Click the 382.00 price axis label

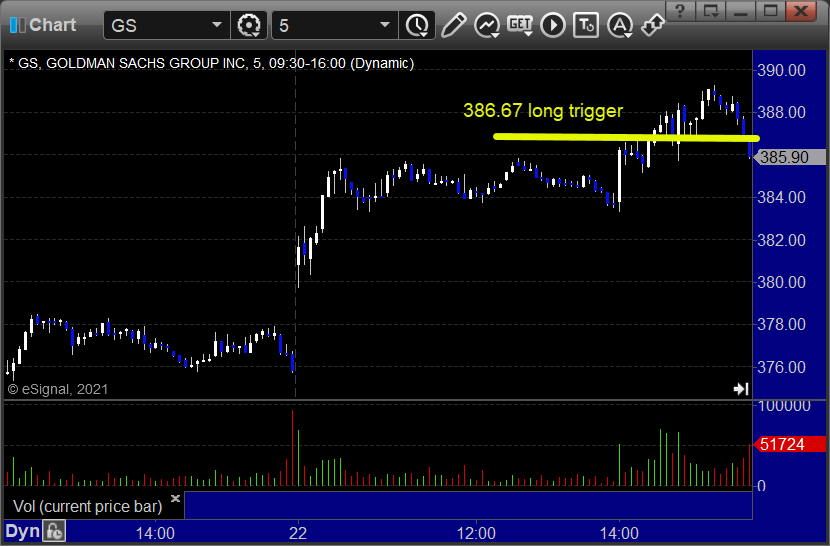coord(781,240)
